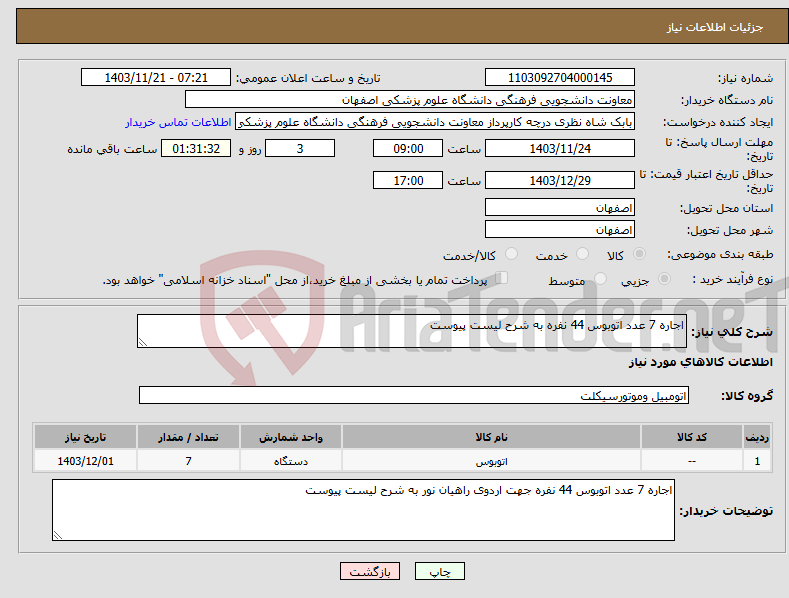Click the deadline time field 09:00
Screen dimensions: 789x598
[x=408, y=148]
